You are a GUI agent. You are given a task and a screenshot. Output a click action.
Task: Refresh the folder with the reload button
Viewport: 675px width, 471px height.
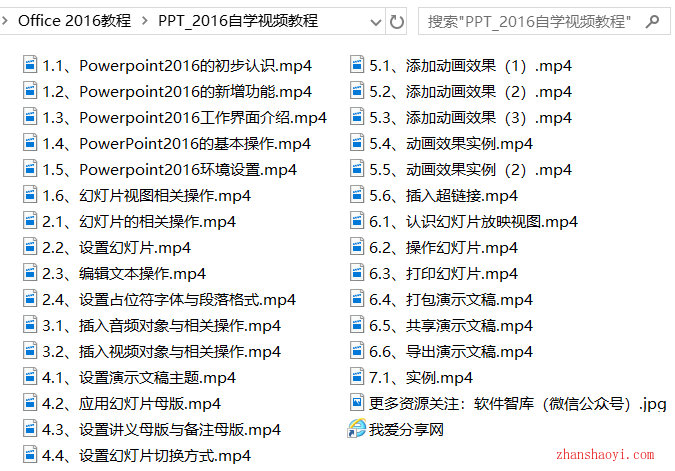pyautogui.click(x=396, y=22)
